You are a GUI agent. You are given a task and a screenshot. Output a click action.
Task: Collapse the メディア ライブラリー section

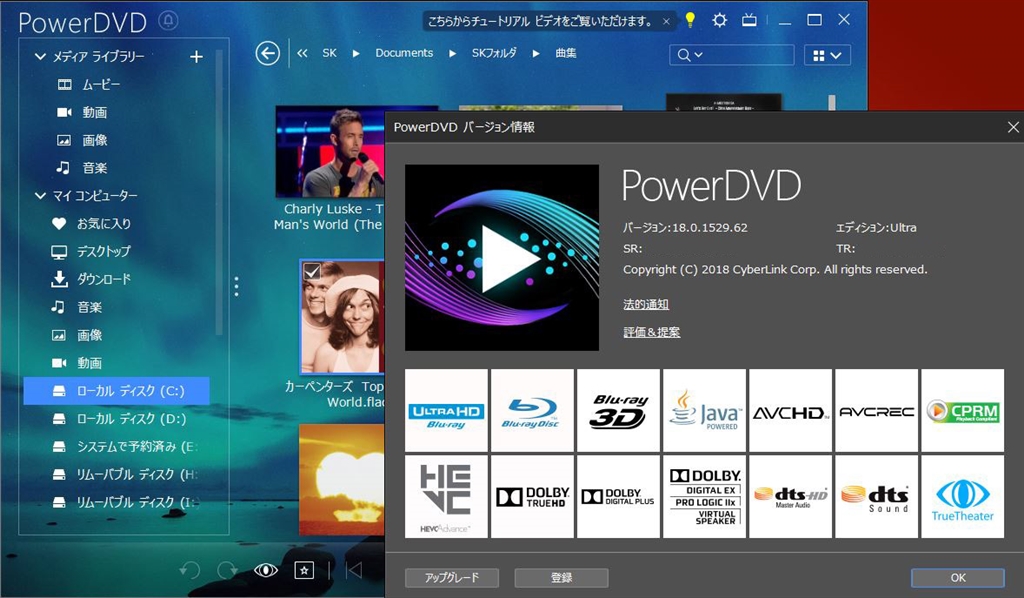(40, 57)
